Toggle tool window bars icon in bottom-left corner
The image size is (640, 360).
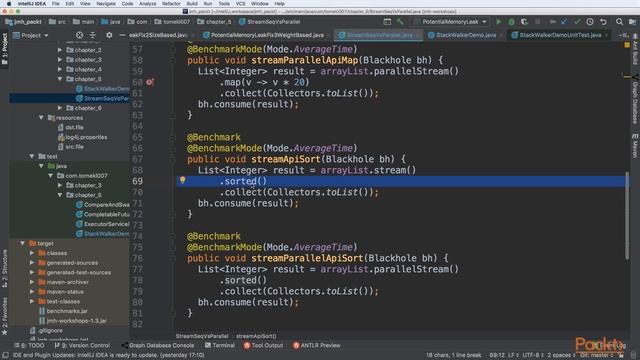click(x=5, y=355)
